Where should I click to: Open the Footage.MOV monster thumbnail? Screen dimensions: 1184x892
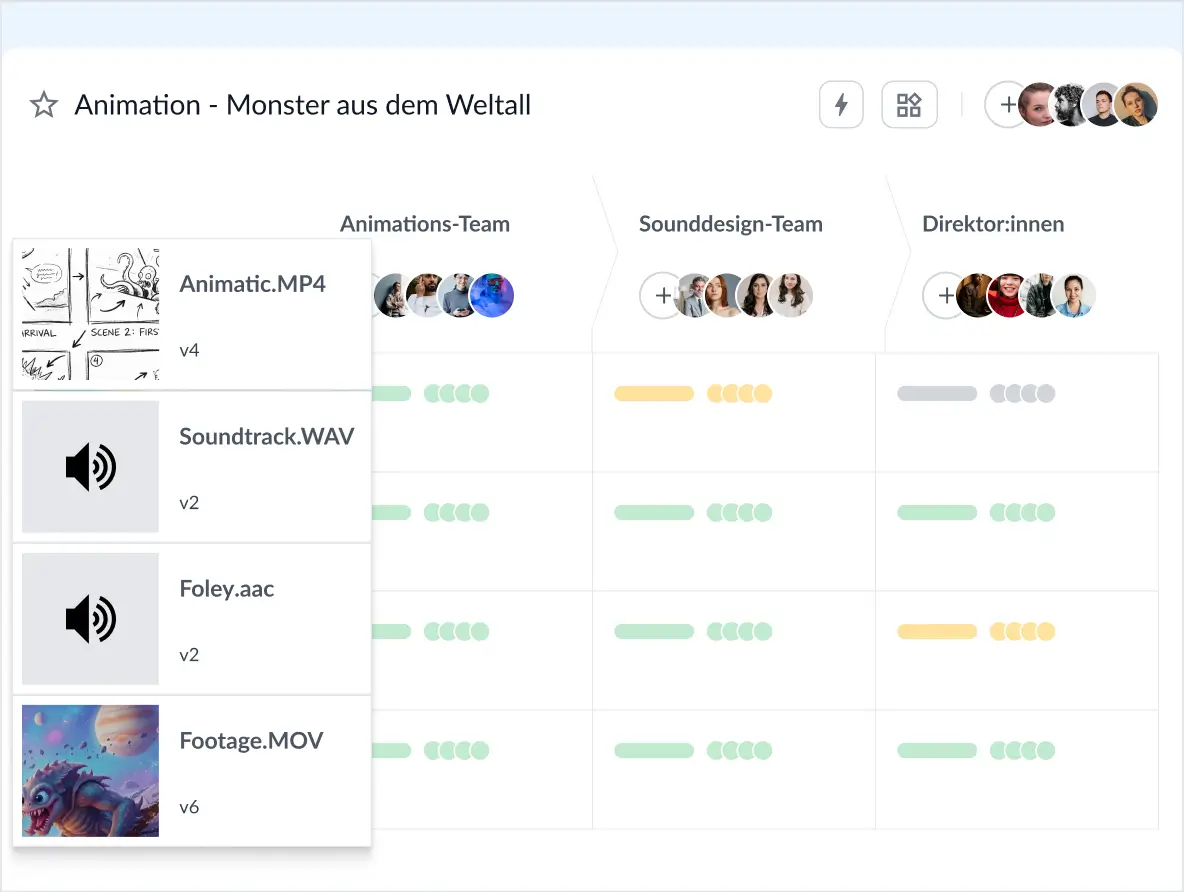click(91, 770)
